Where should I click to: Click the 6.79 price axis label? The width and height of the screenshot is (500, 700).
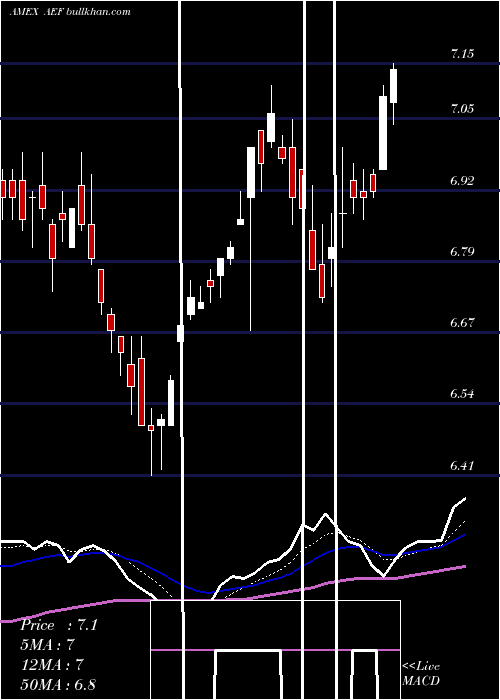tap(462, 252)
